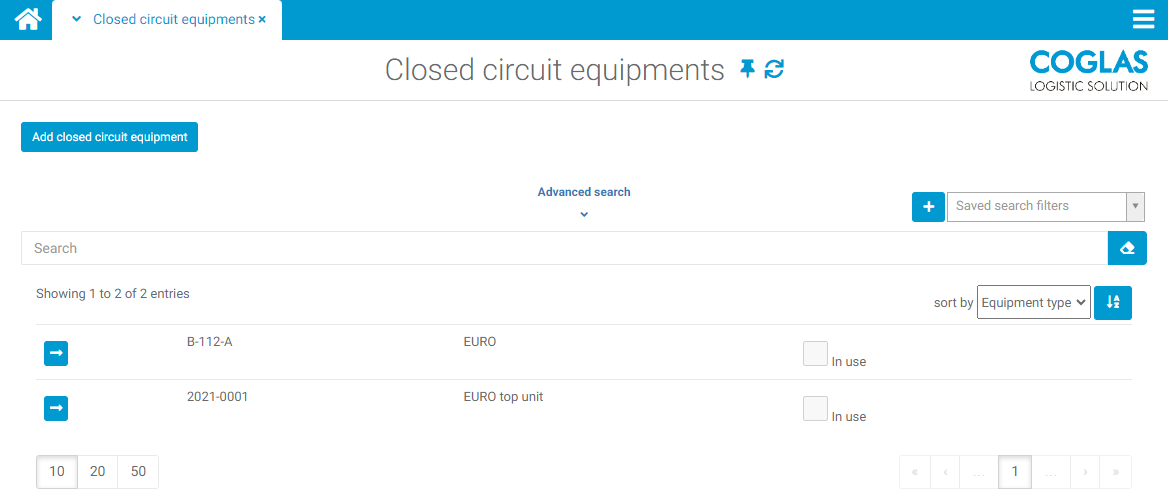Click Add closed circuit equipment button

click(x=110, y=137)
